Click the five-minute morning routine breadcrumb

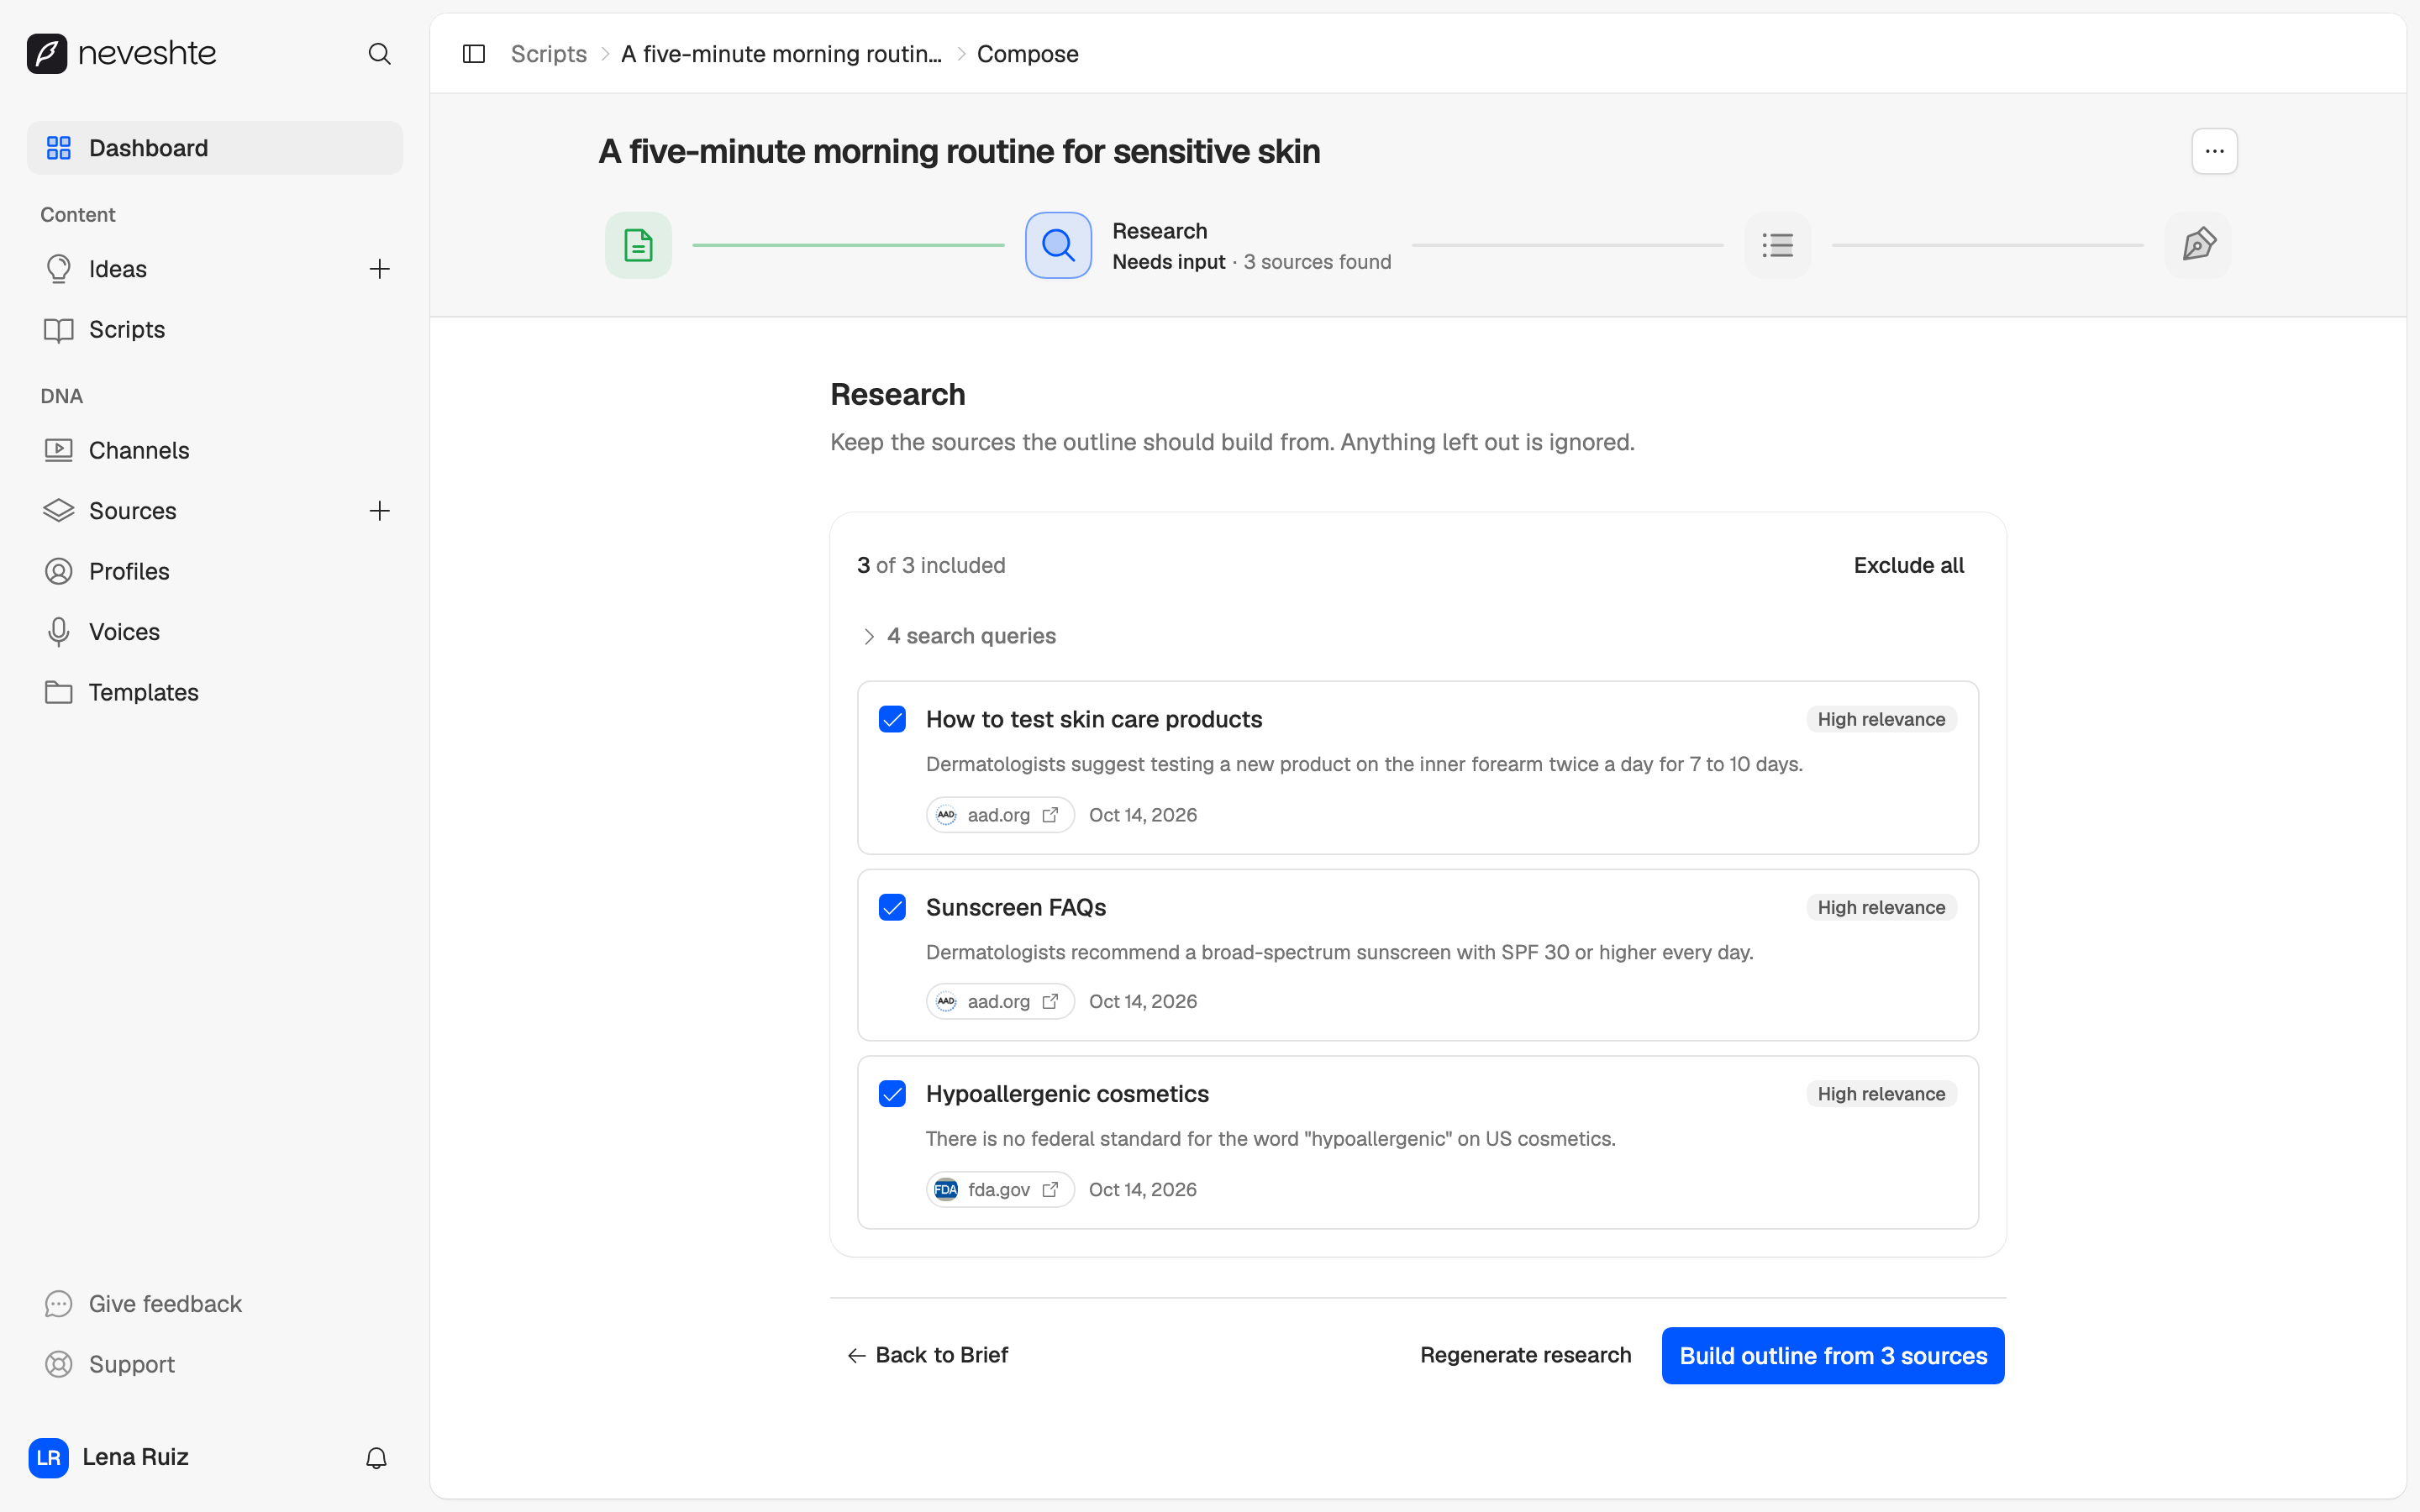click(781, 54)
